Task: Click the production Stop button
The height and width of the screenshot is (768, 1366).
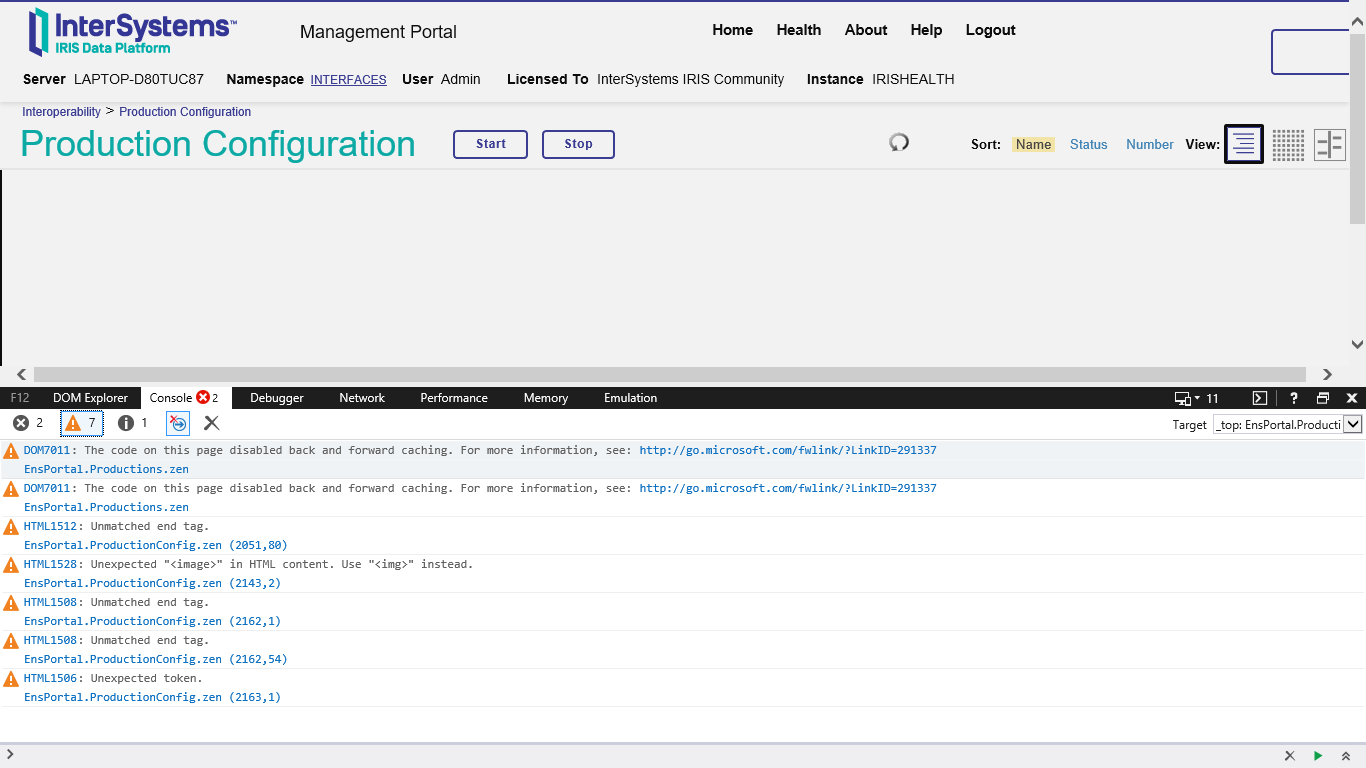Action: point(578,144)
